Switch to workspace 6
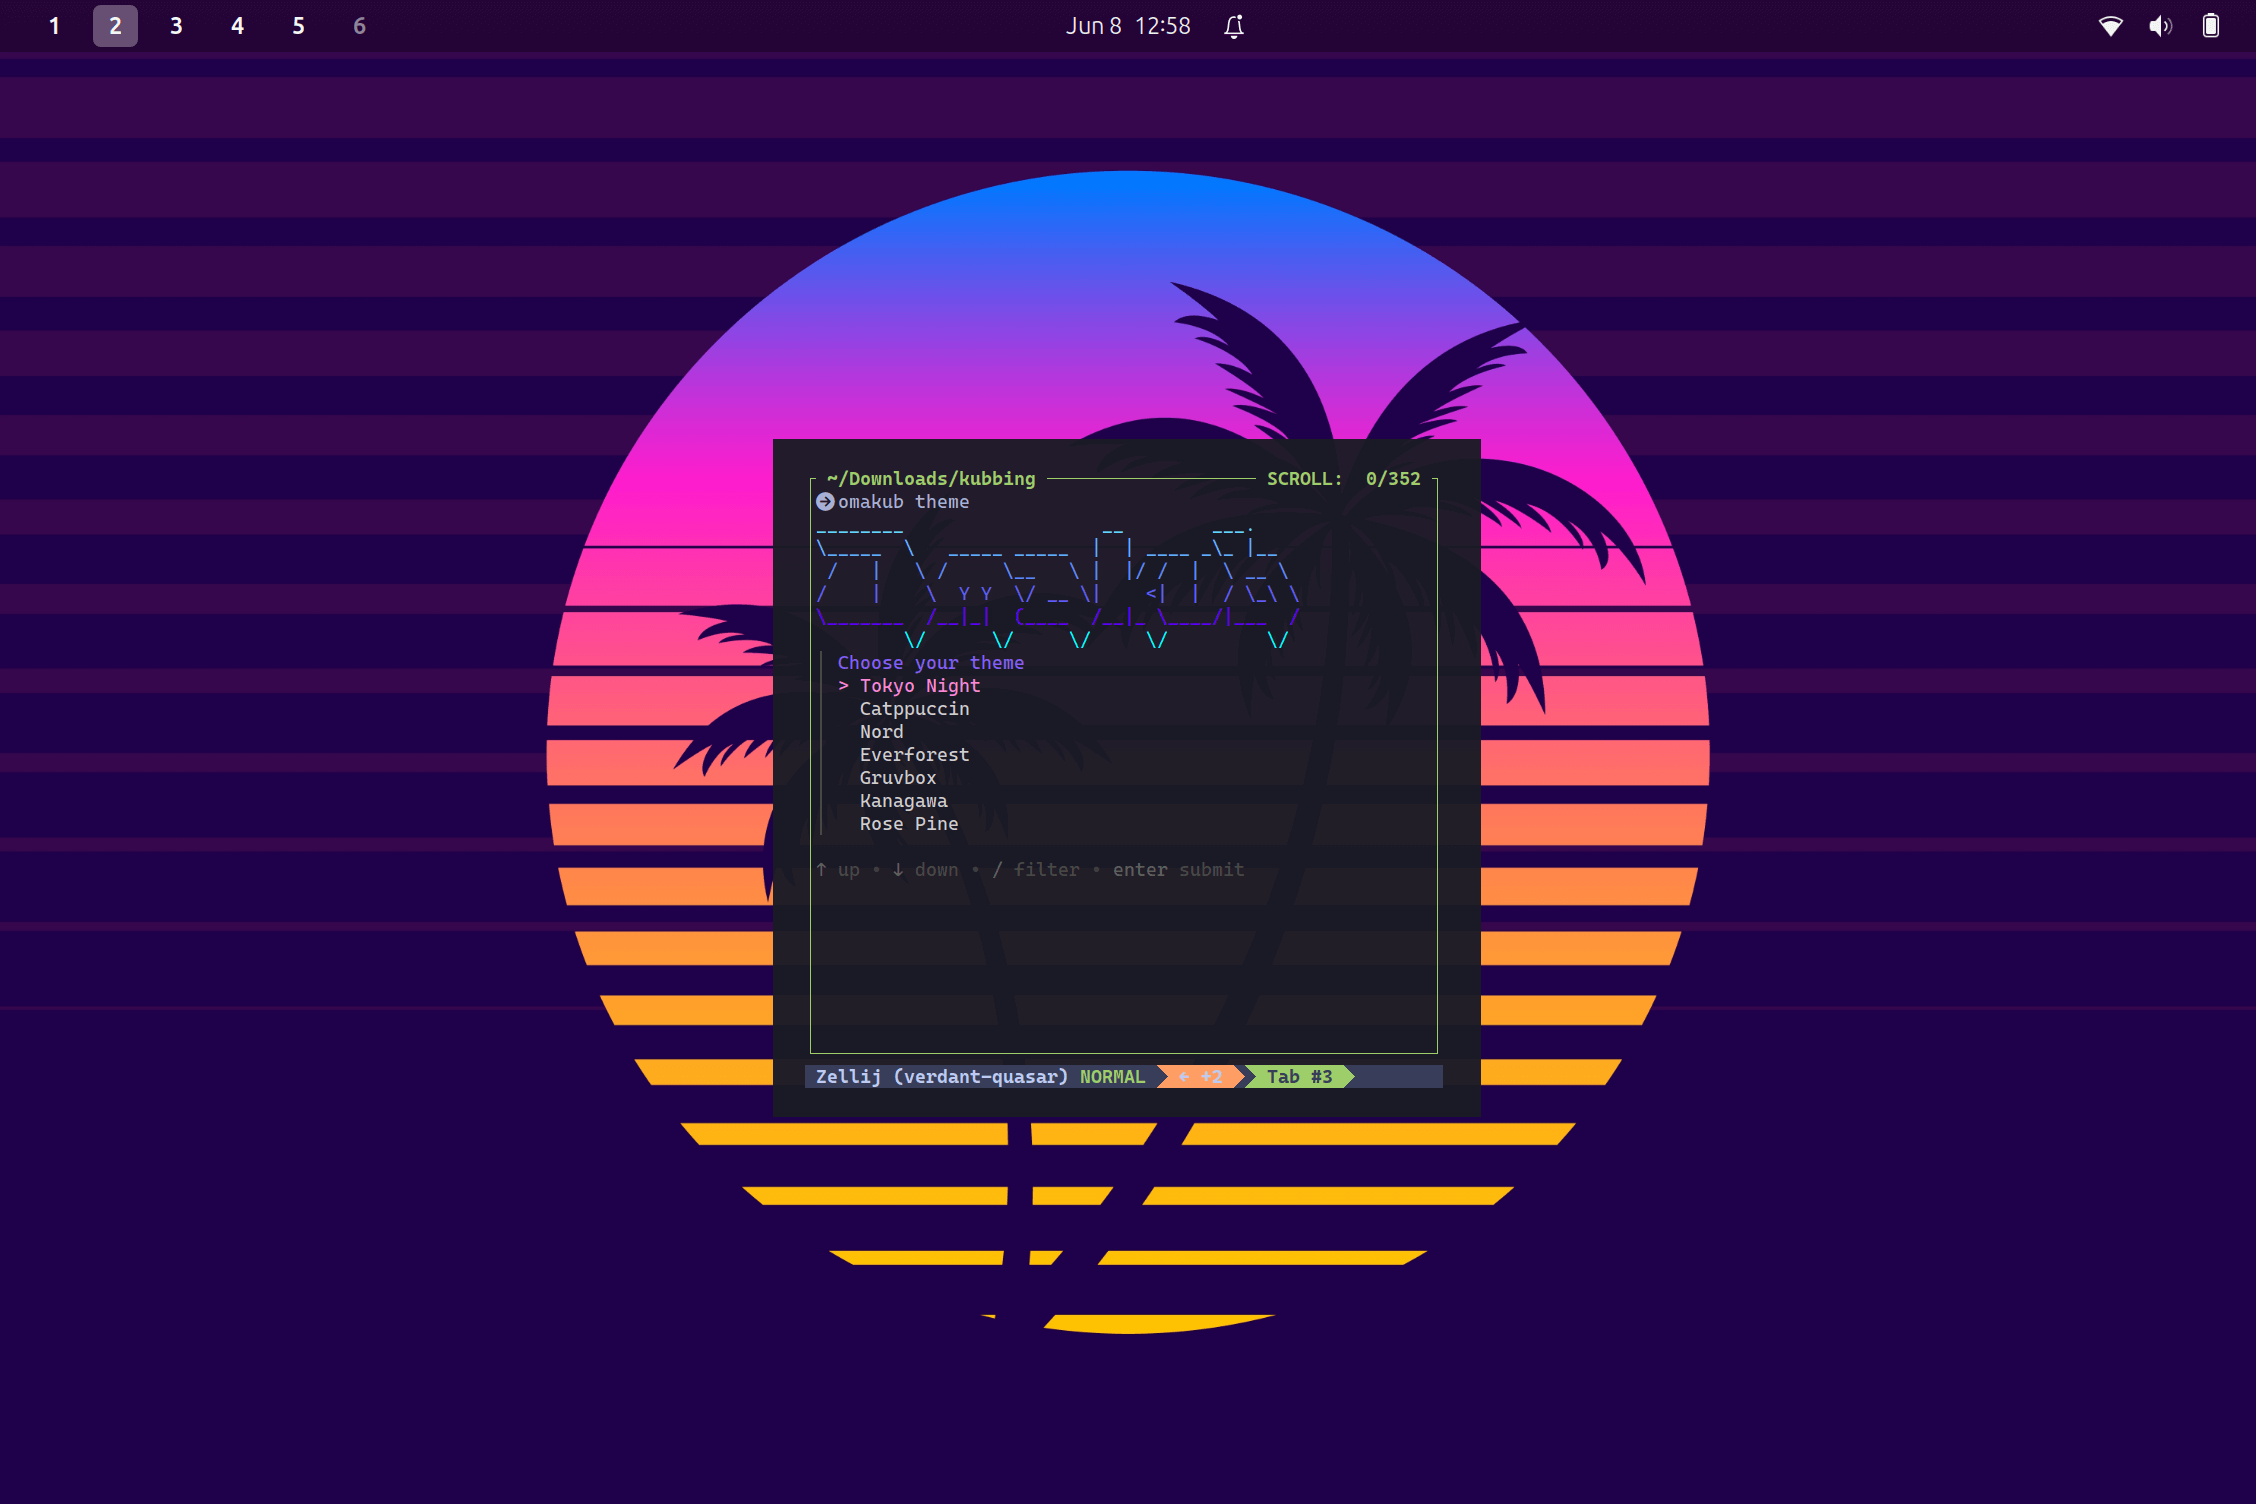Viewport: 2256px width, 1504px height. click(x=359, y=26)
